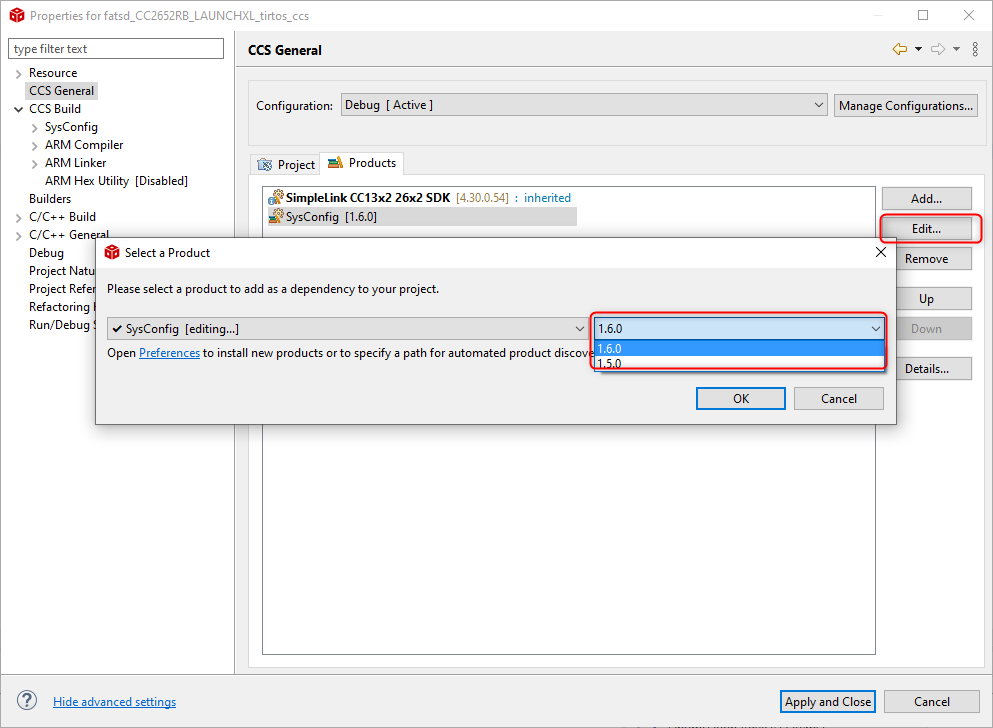This screenshot has width=993, height=728.
Task: Select Builders in the tree
Action: tap(50, 199)
